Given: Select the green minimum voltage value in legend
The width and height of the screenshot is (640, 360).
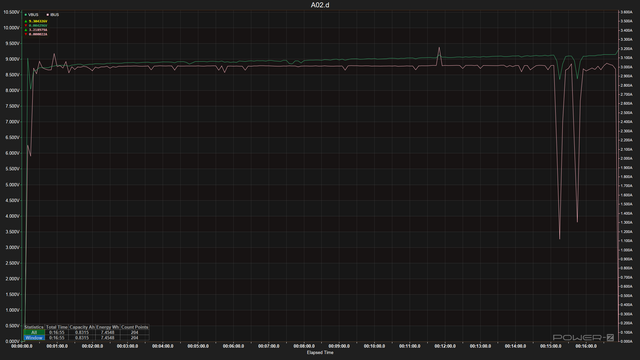Looking at the screenshot, I should click(x=38, y=26).
